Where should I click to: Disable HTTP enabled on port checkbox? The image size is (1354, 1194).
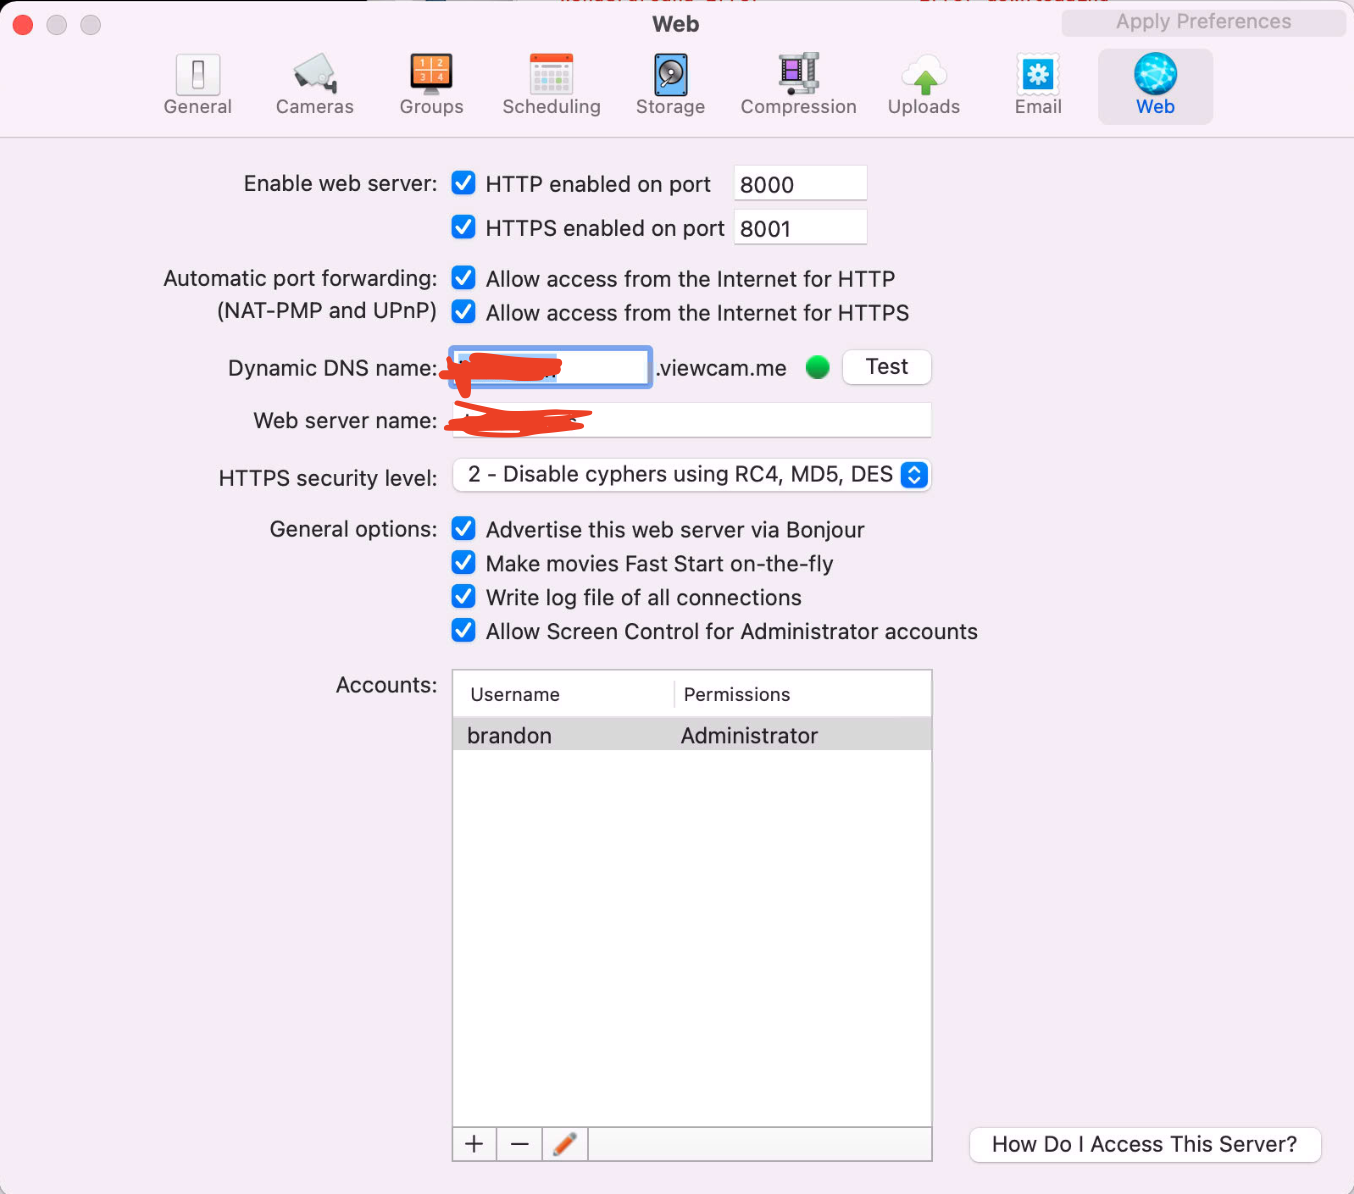[x=463, y=183]
